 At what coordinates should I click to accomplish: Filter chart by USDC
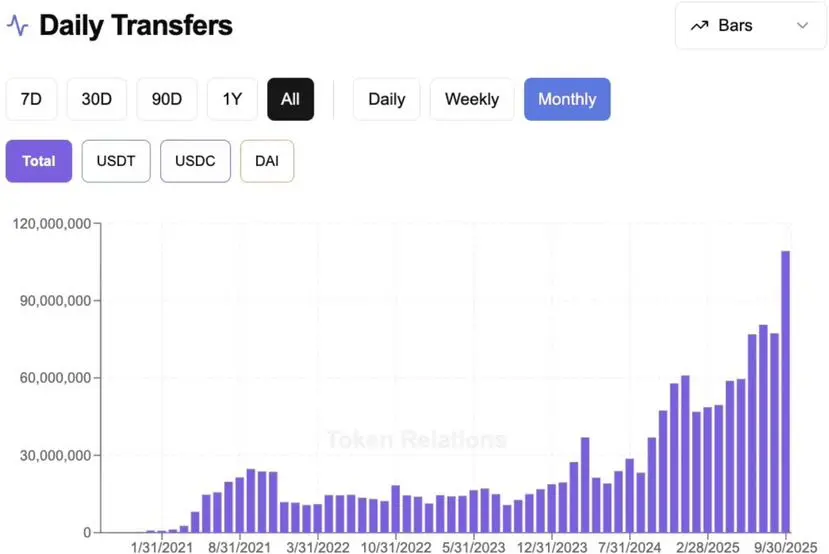[x=195, y=161]
